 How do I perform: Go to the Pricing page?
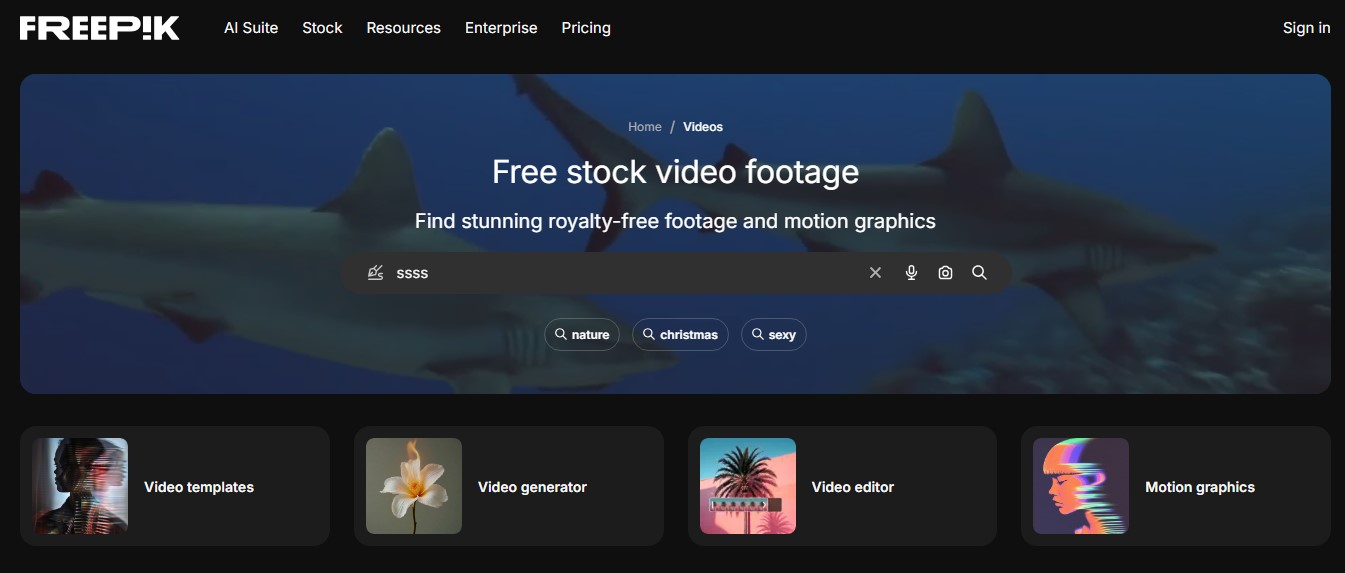586,28
